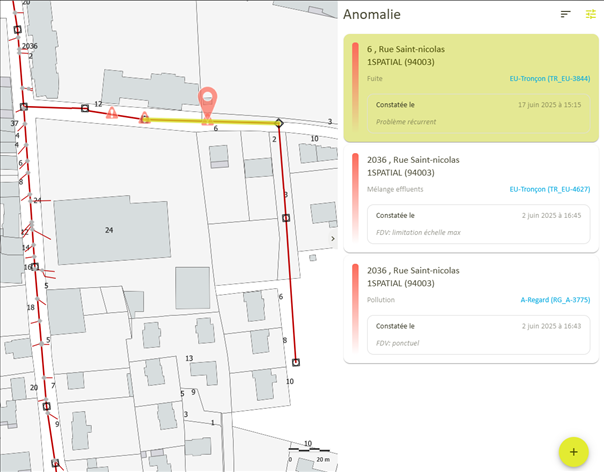This screenshot has width=604, height=472.
Task: Select the 6, Rue Saint-nicolas anomaly card
Action: (x=471, y=88)
